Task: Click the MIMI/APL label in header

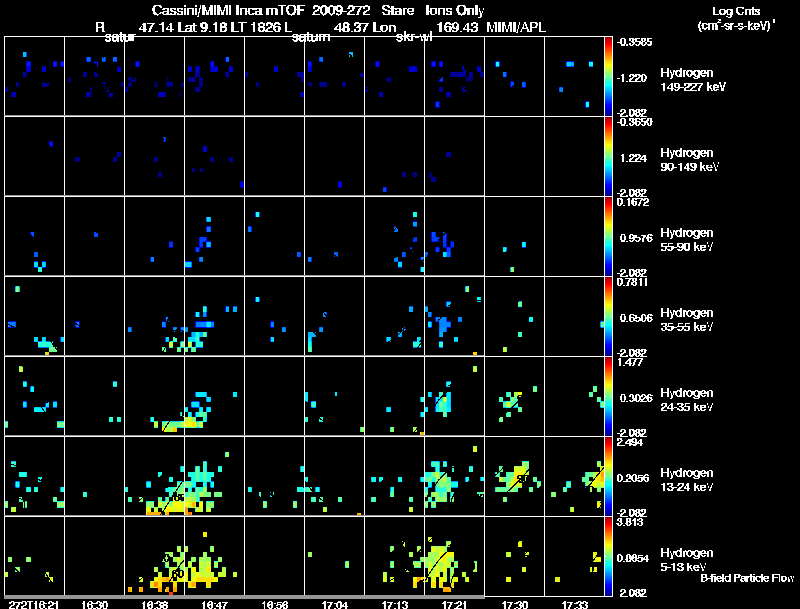Action: coord(516,28)
